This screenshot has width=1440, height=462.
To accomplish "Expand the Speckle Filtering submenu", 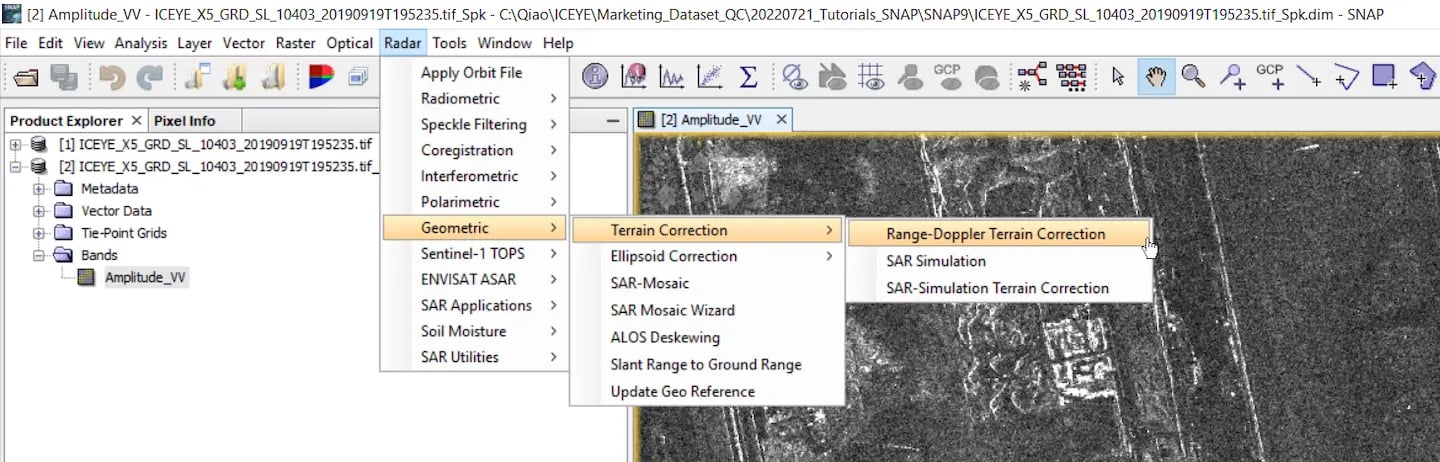I will [474, 124].
